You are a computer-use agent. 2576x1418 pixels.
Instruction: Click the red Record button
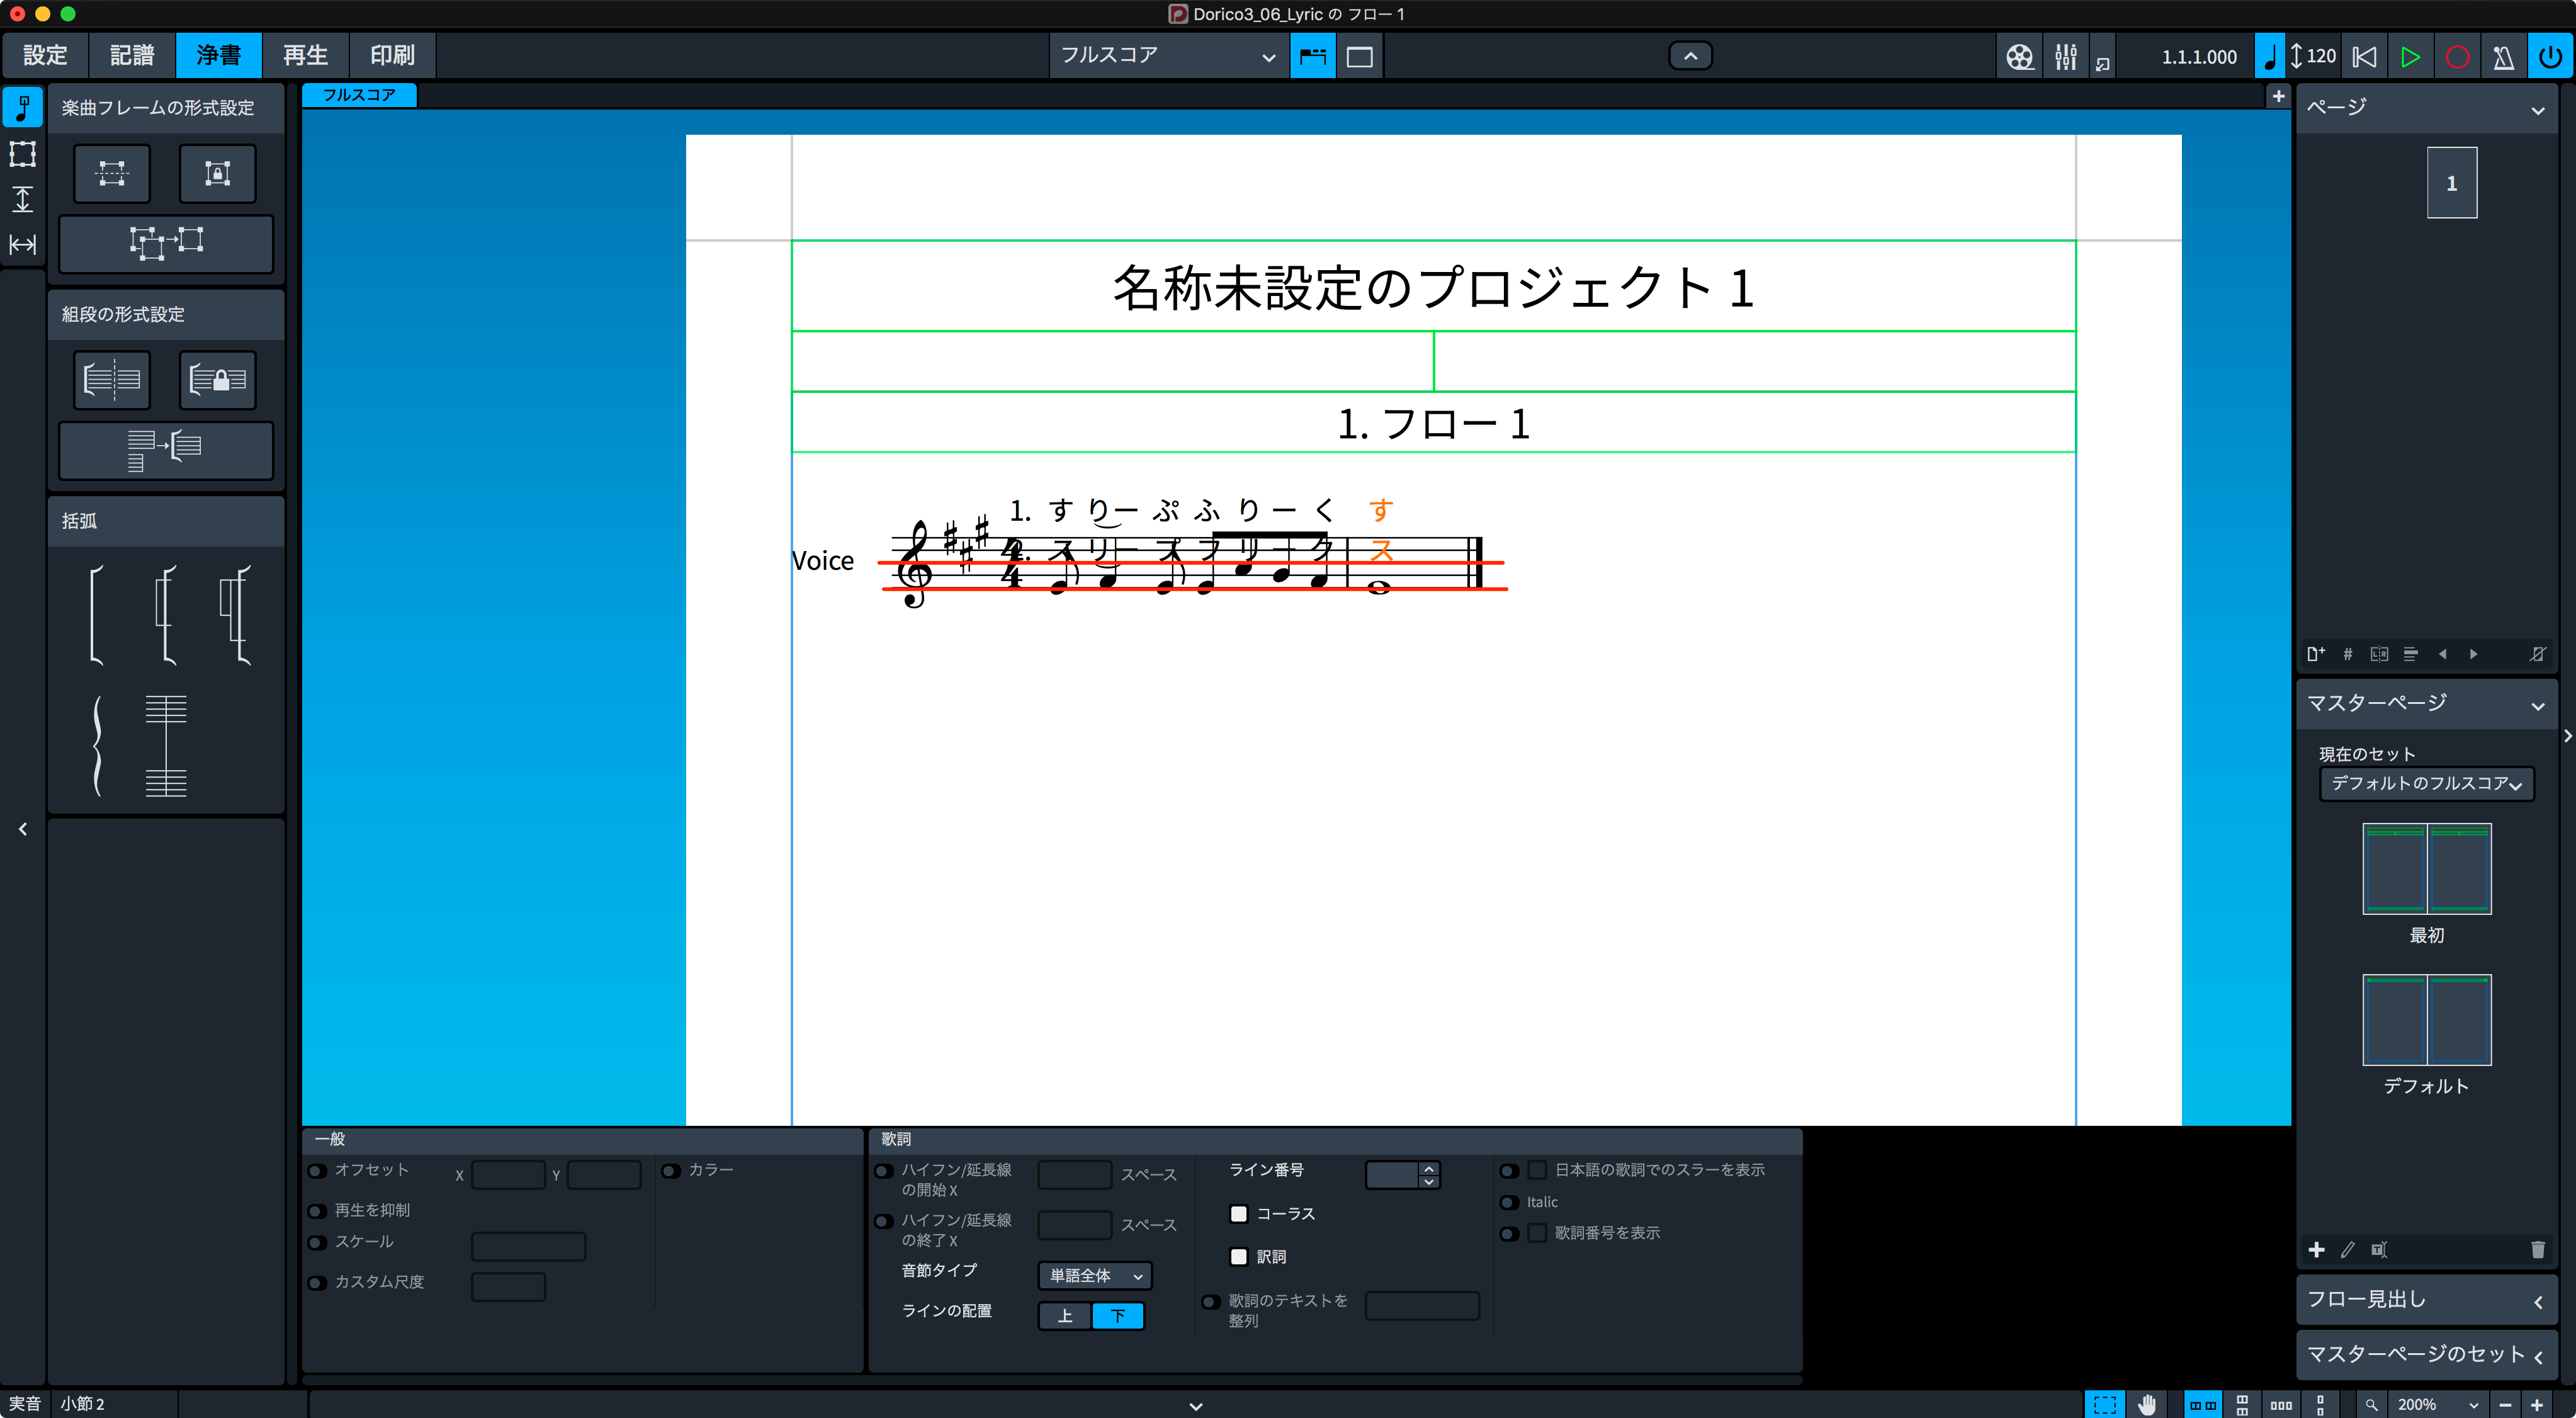[2457, 57]
